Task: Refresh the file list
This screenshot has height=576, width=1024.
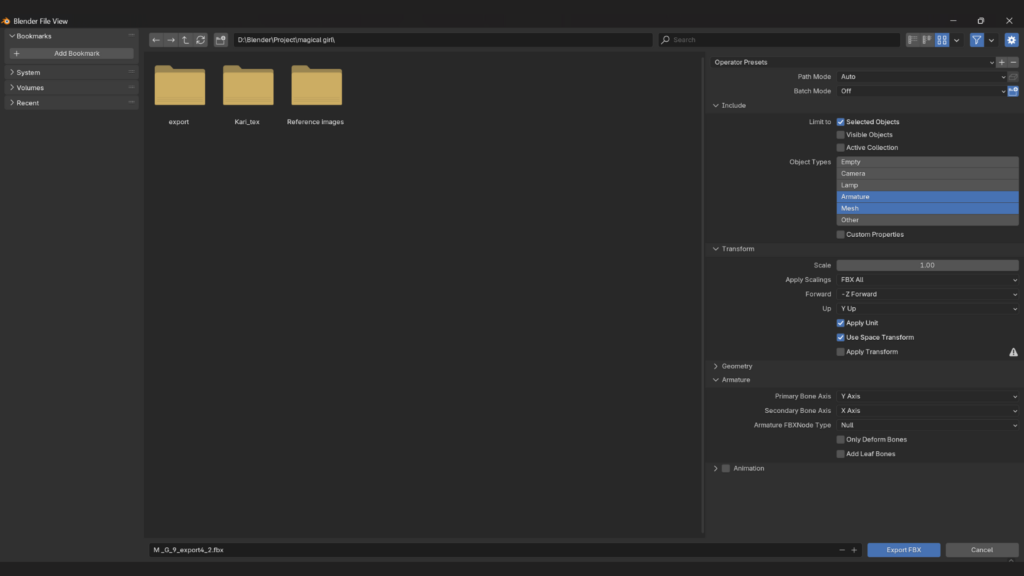Action: (x=200, y=40)
